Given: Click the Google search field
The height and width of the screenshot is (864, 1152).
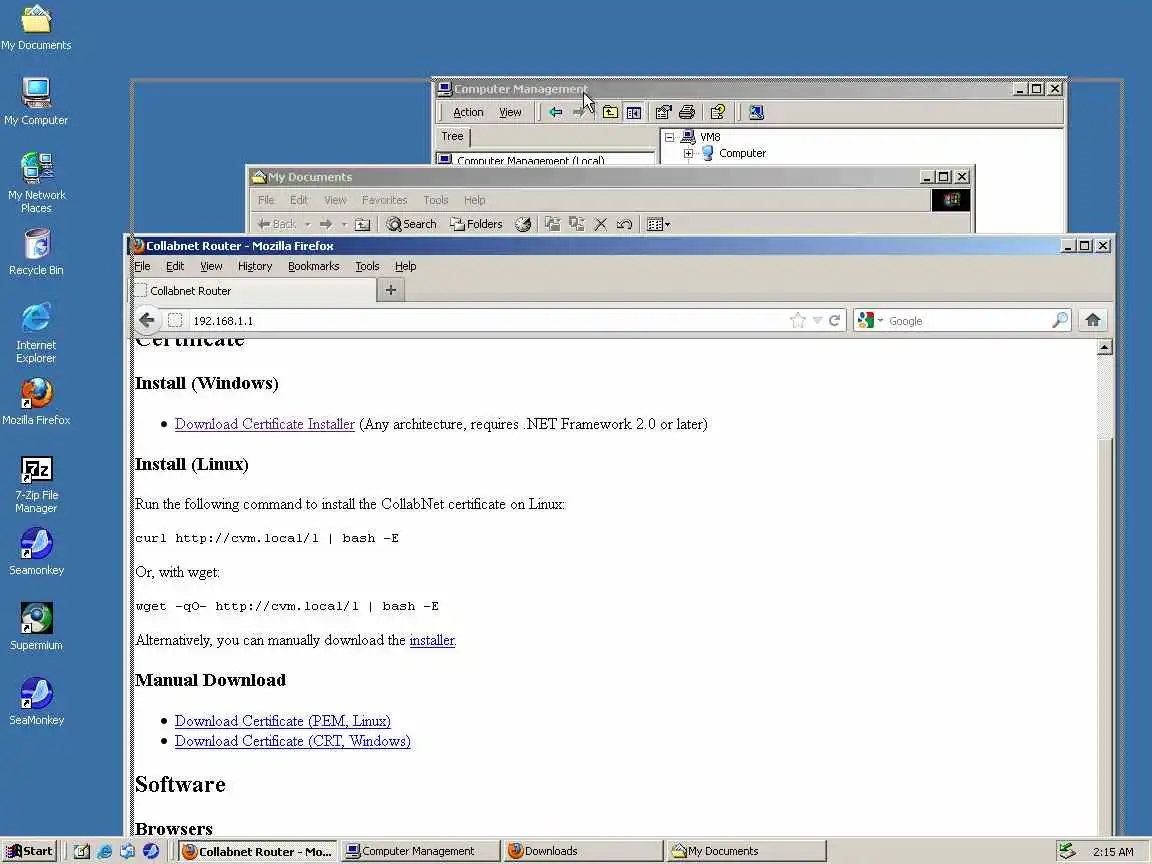Looking at the screenshot, I should click(x=968, y=321).
